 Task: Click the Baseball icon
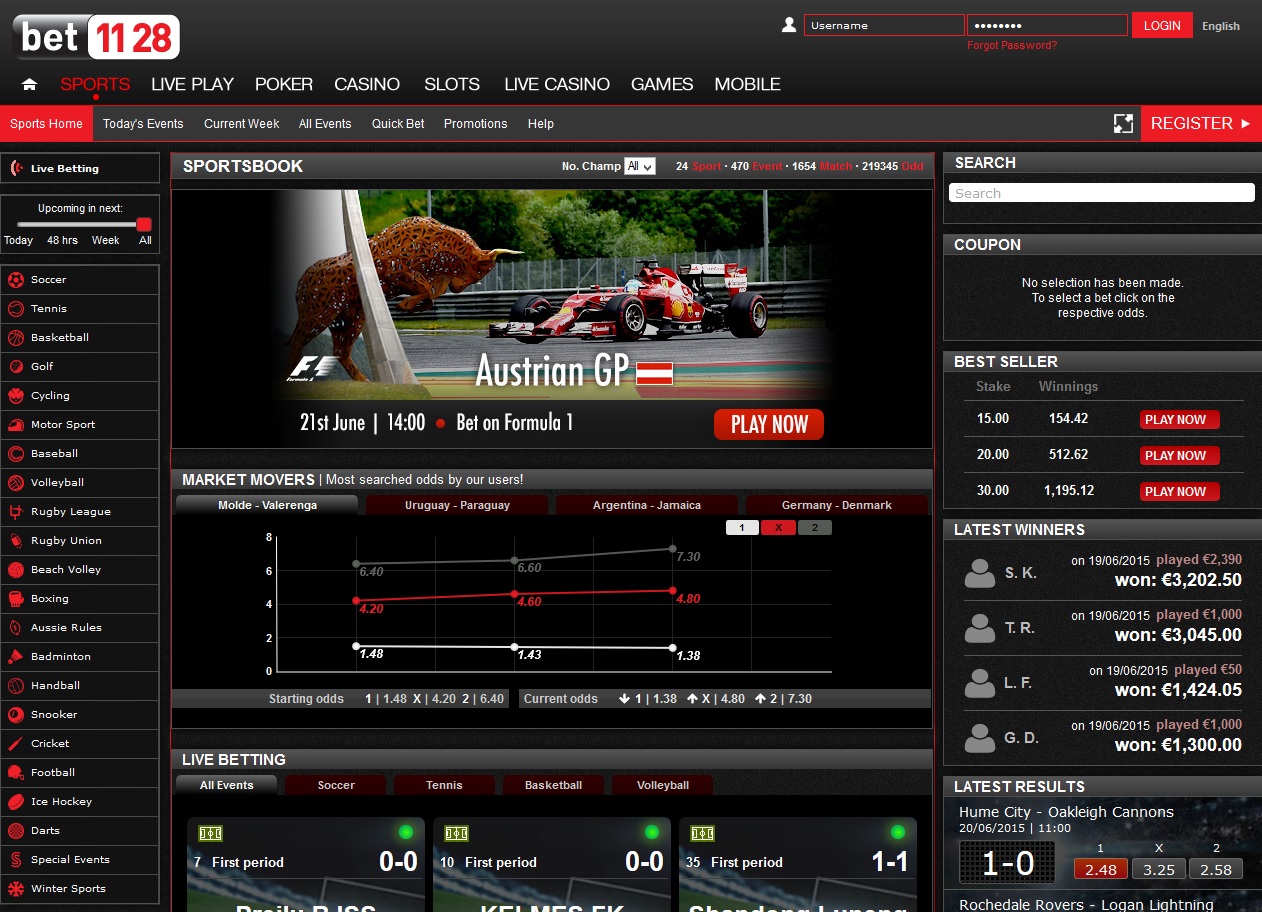(x=15, y=454)
